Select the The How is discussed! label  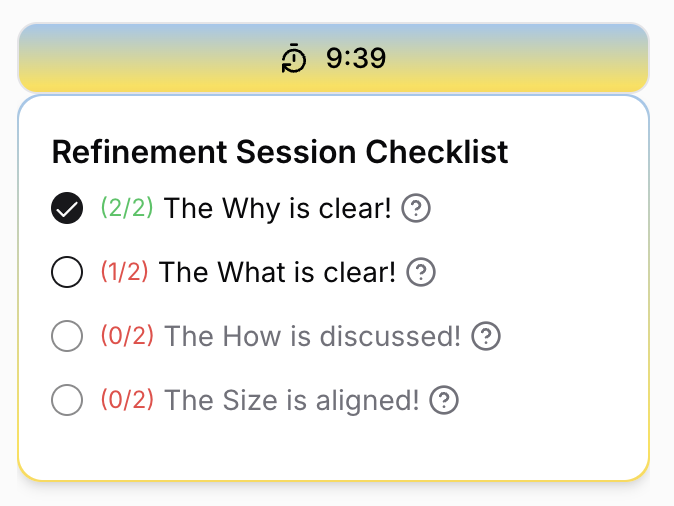click(x=312, y=336)
